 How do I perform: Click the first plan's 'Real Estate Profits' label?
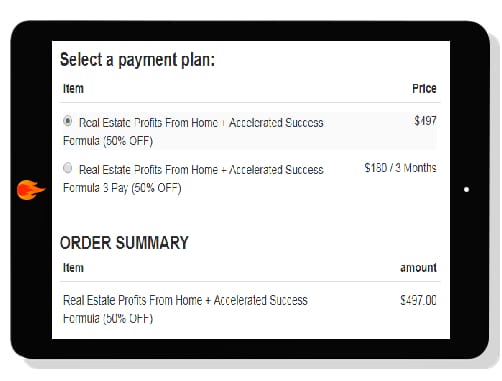click(x=121, y=123)
